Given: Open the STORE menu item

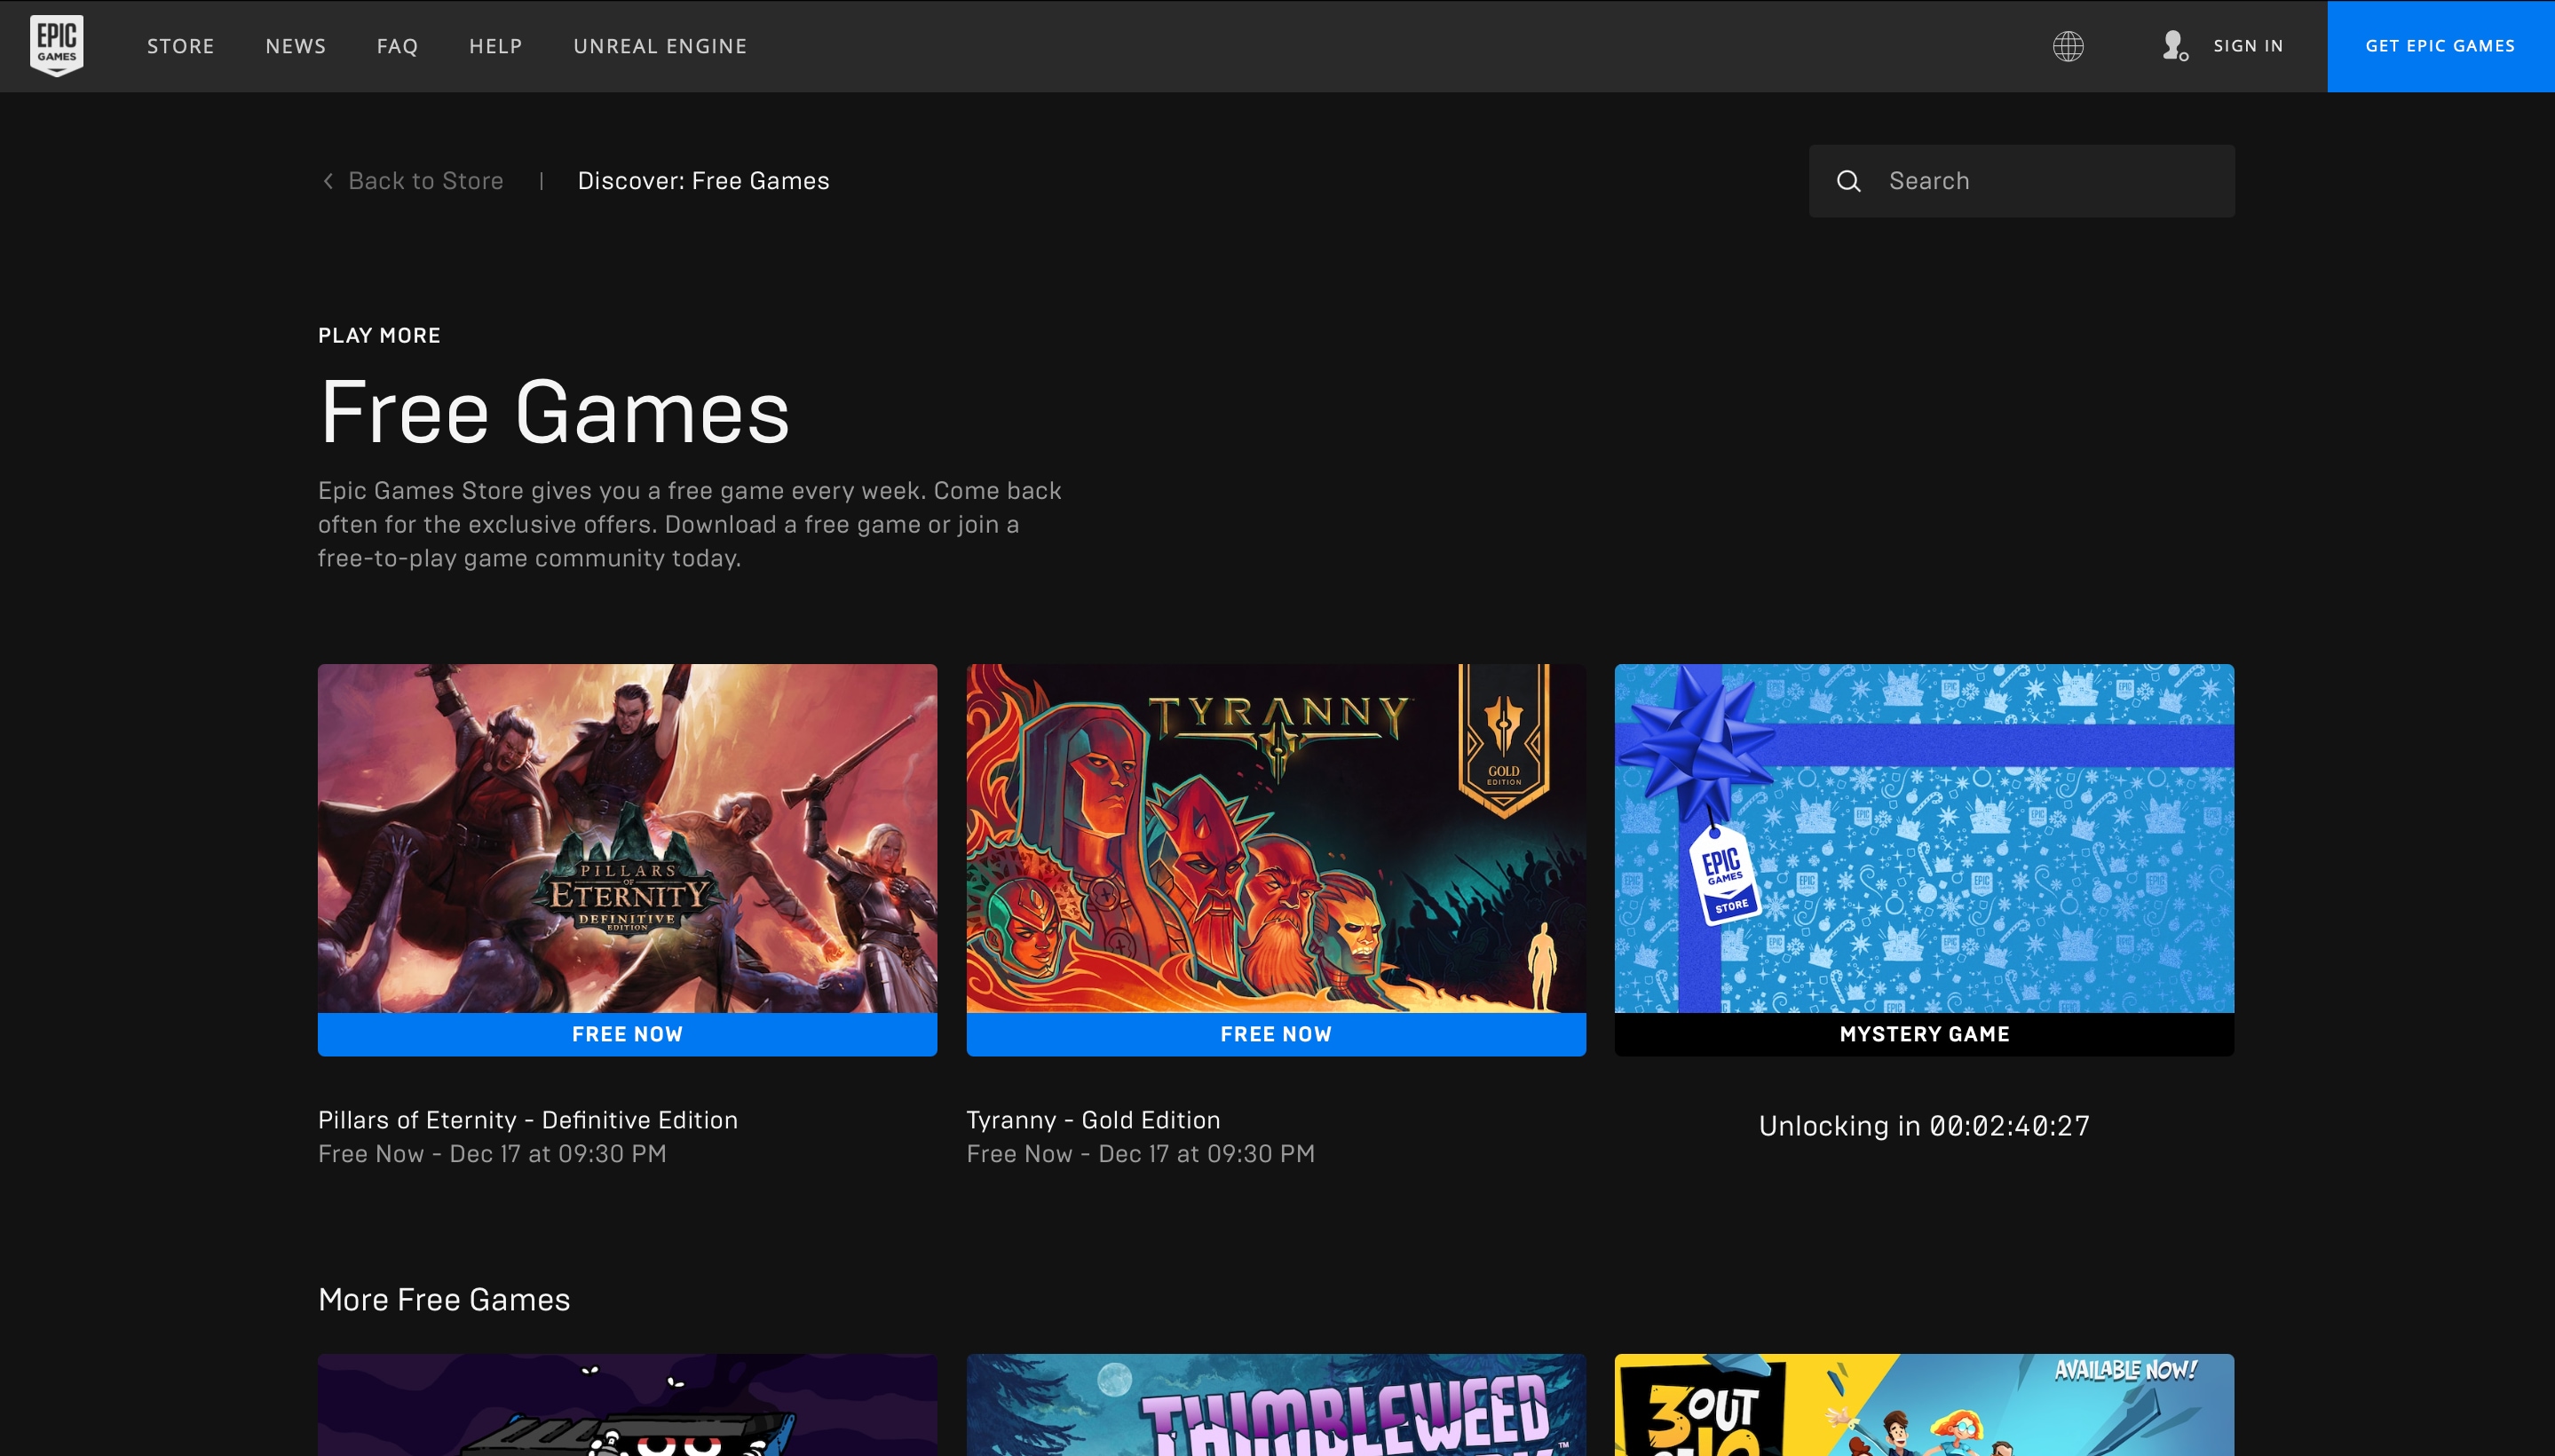Looking at the screenshot, I should pyautogui.click(x=181, y=46).
